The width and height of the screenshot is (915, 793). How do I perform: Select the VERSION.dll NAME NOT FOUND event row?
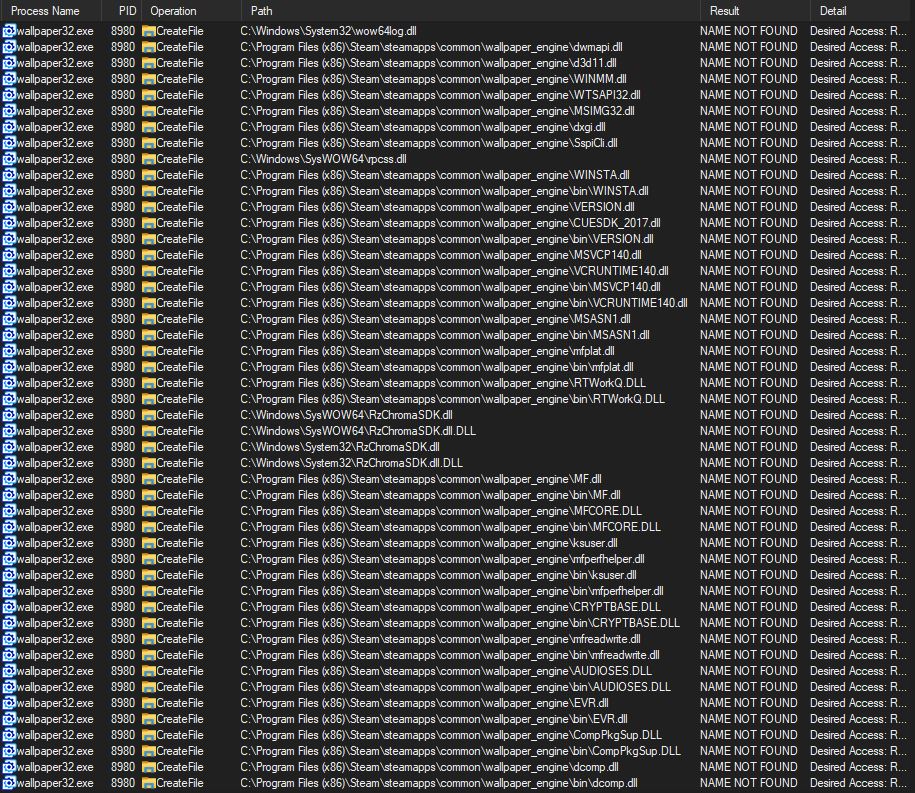pos(400,207)
